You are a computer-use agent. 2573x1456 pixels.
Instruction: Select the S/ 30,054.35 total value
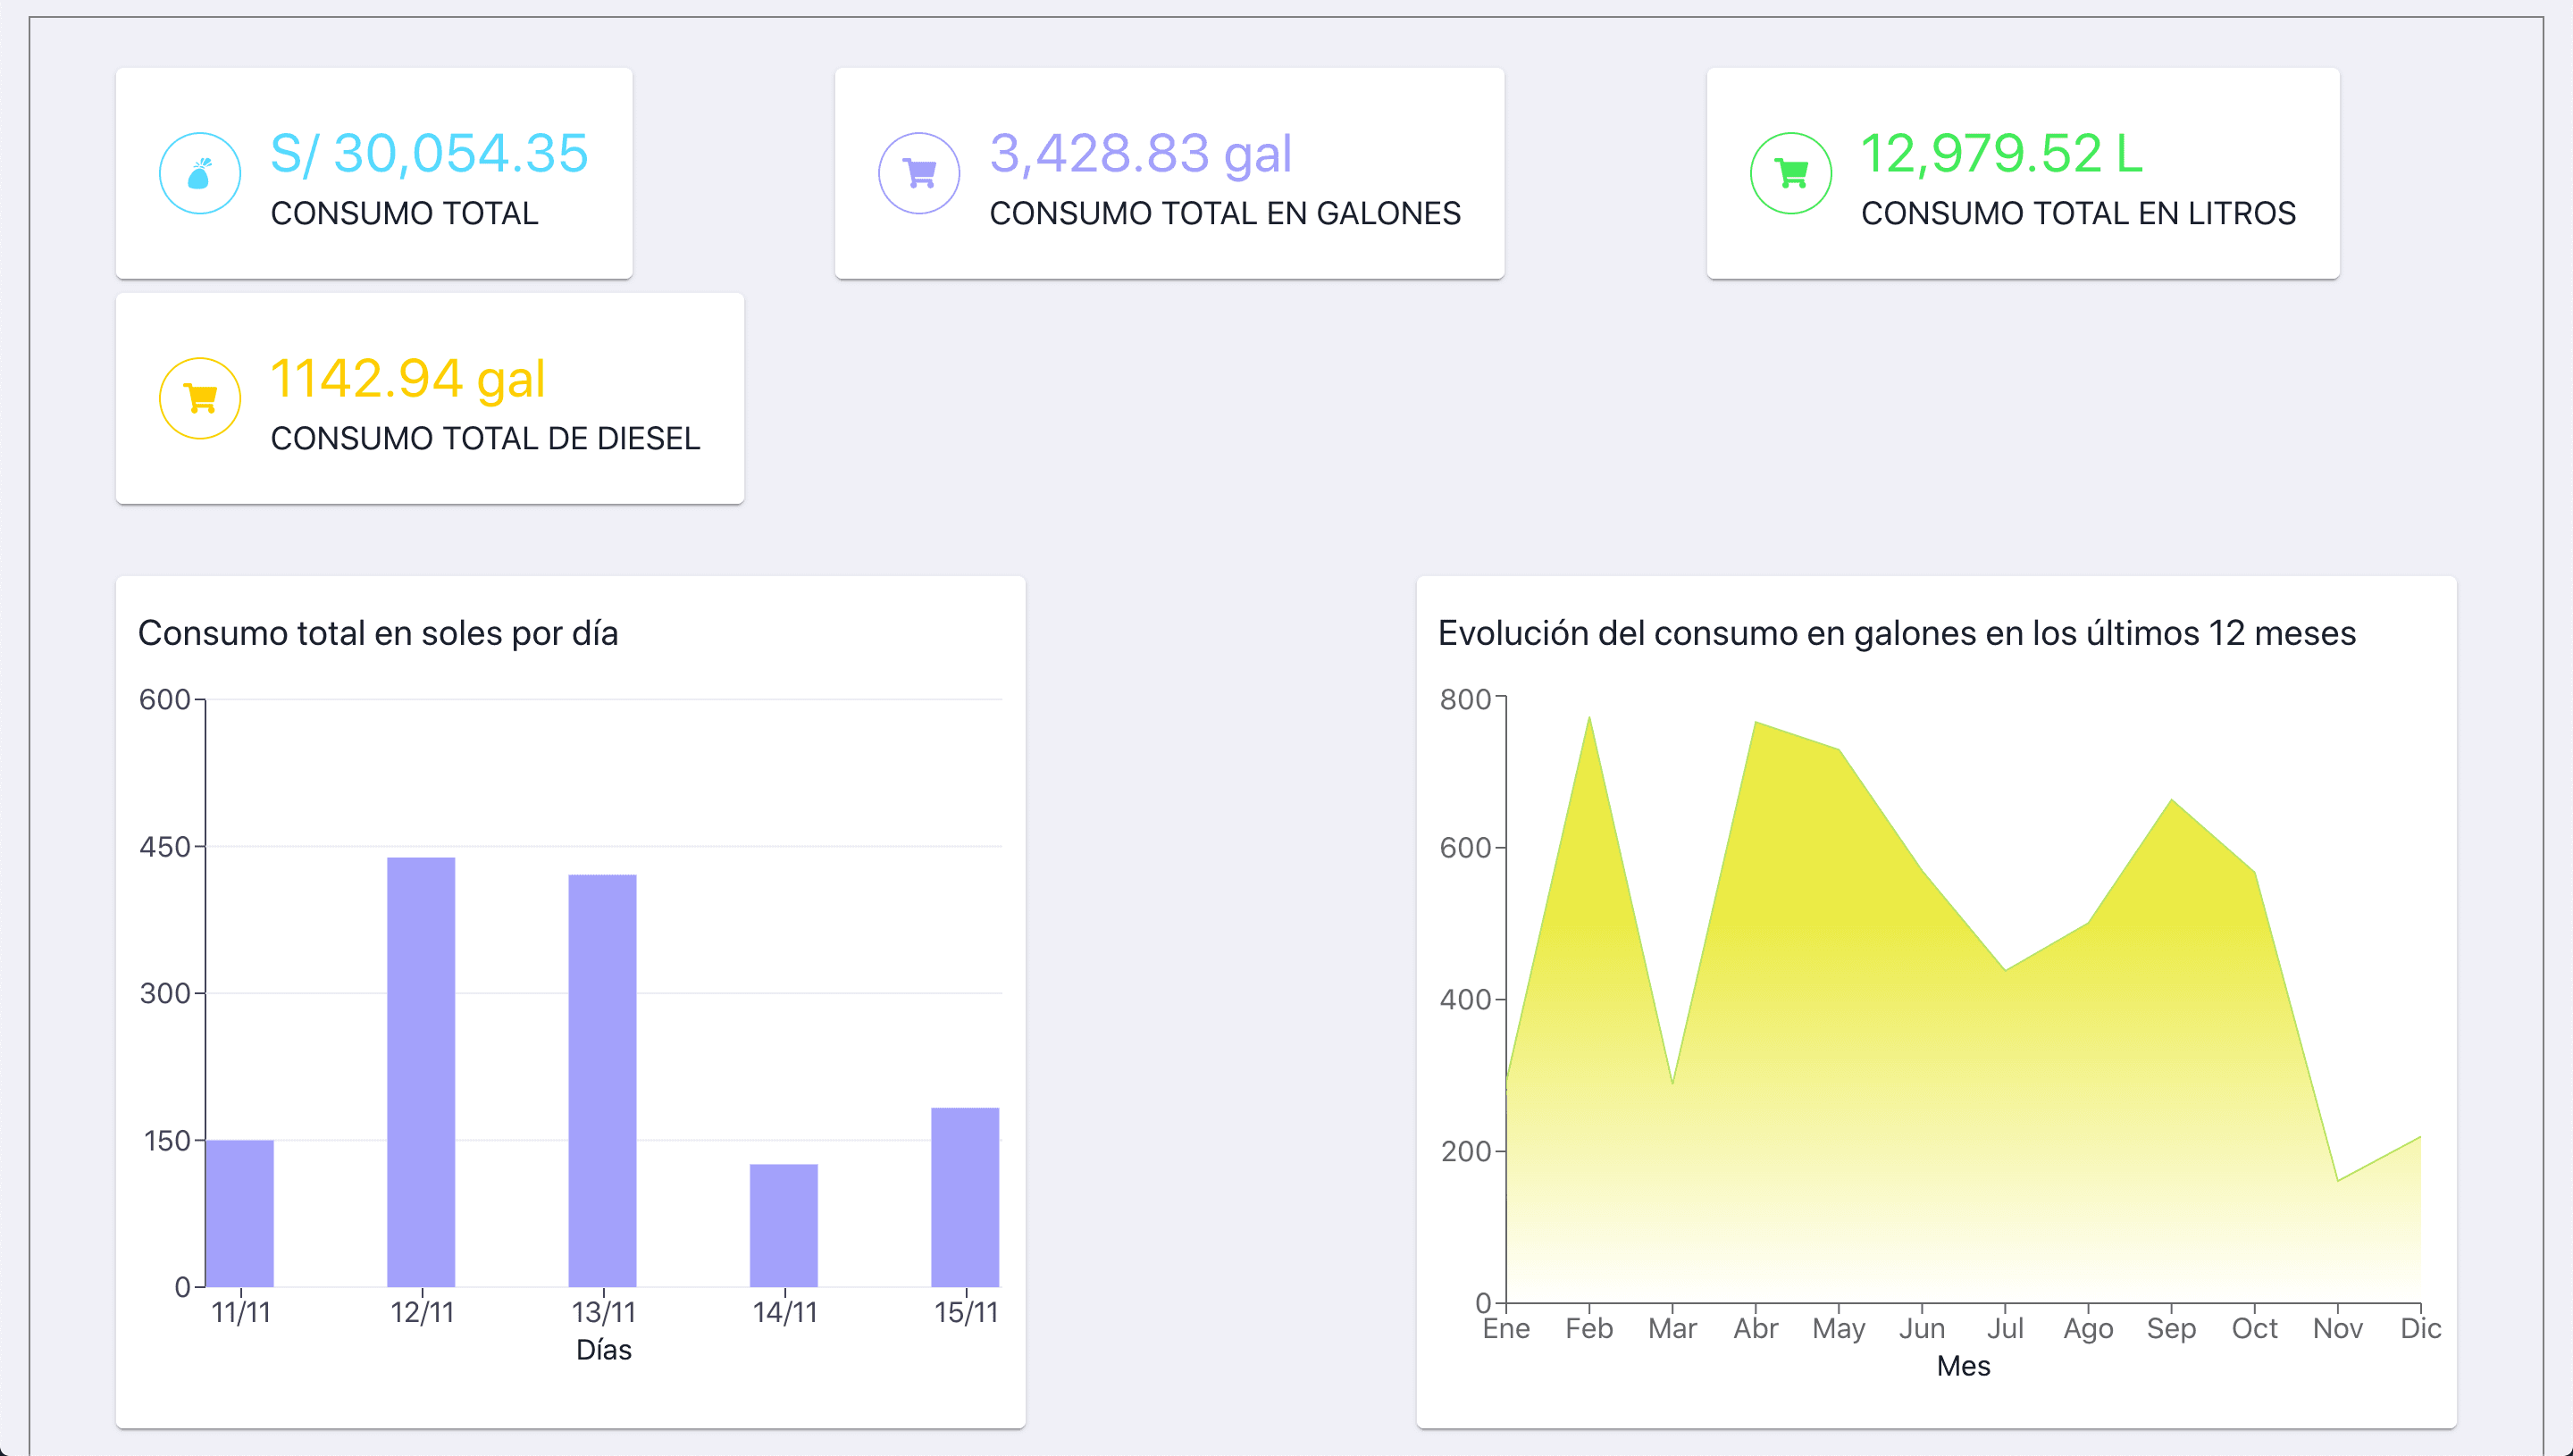(429, 154)
